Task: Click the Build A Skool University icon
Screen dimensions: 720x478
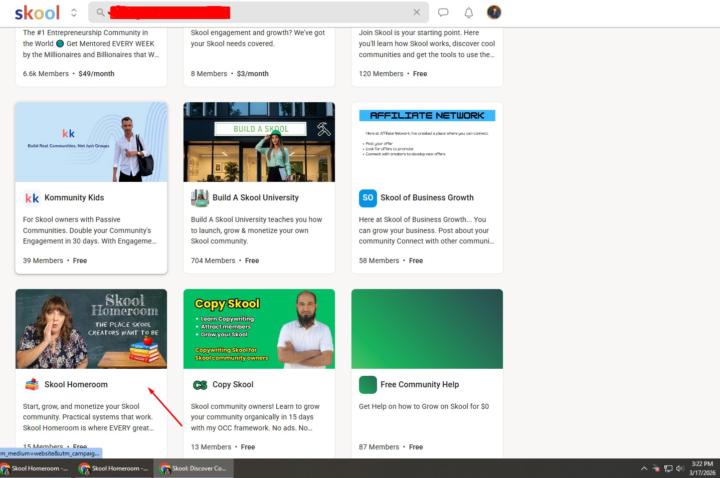Action: click(x=200, y=198)
